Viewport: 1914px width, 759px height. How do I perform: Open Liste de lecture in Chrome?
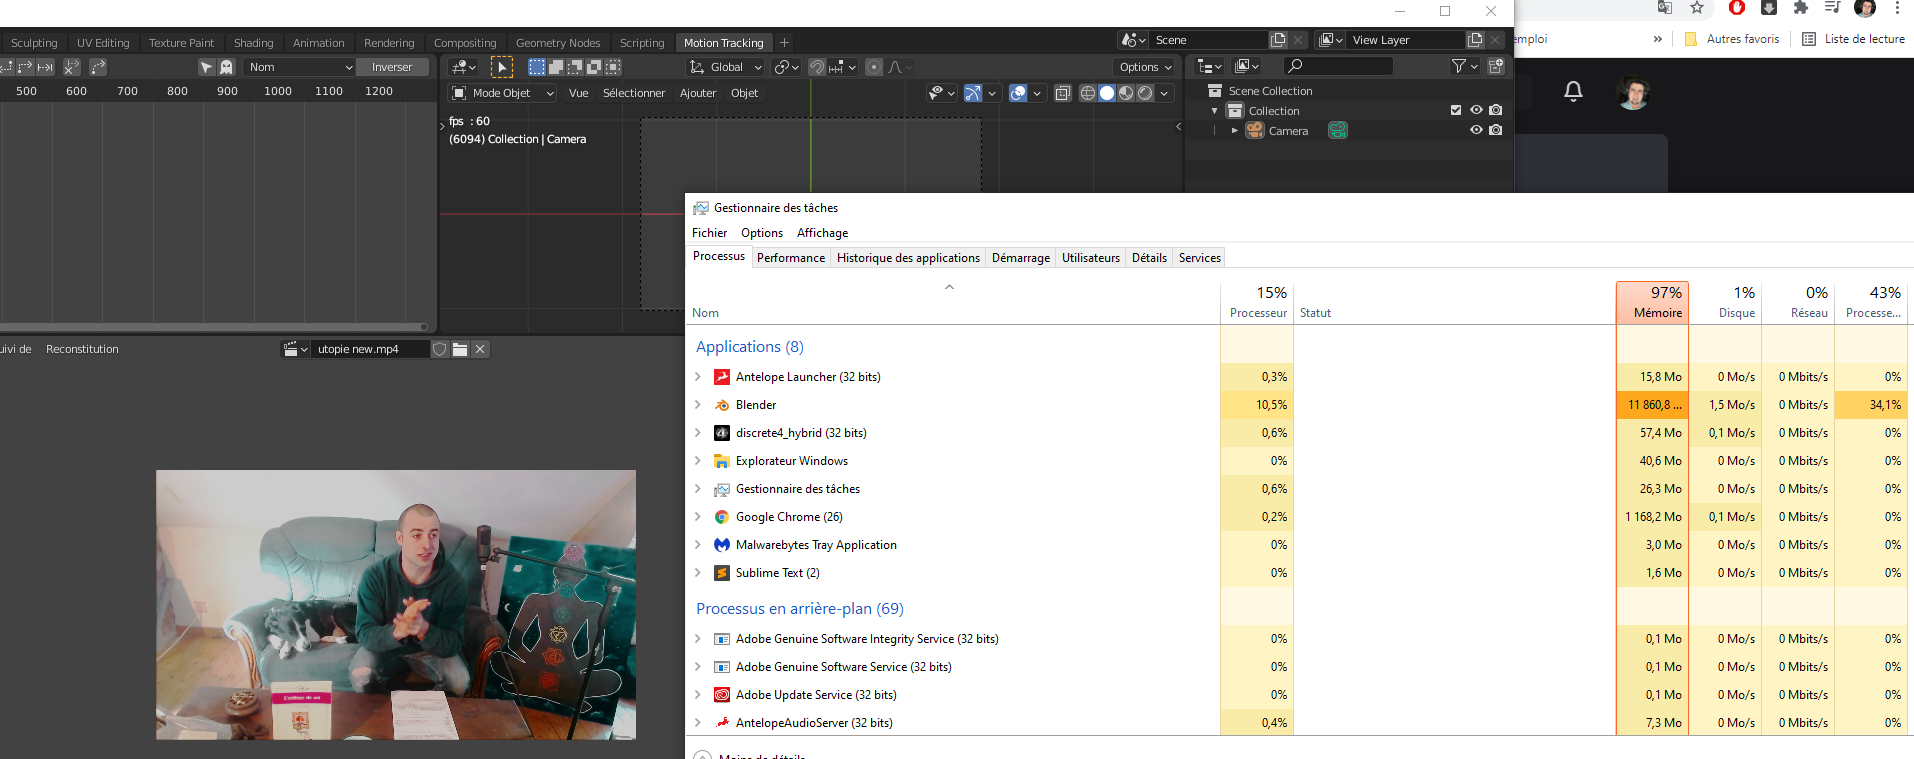(1853, 39)
